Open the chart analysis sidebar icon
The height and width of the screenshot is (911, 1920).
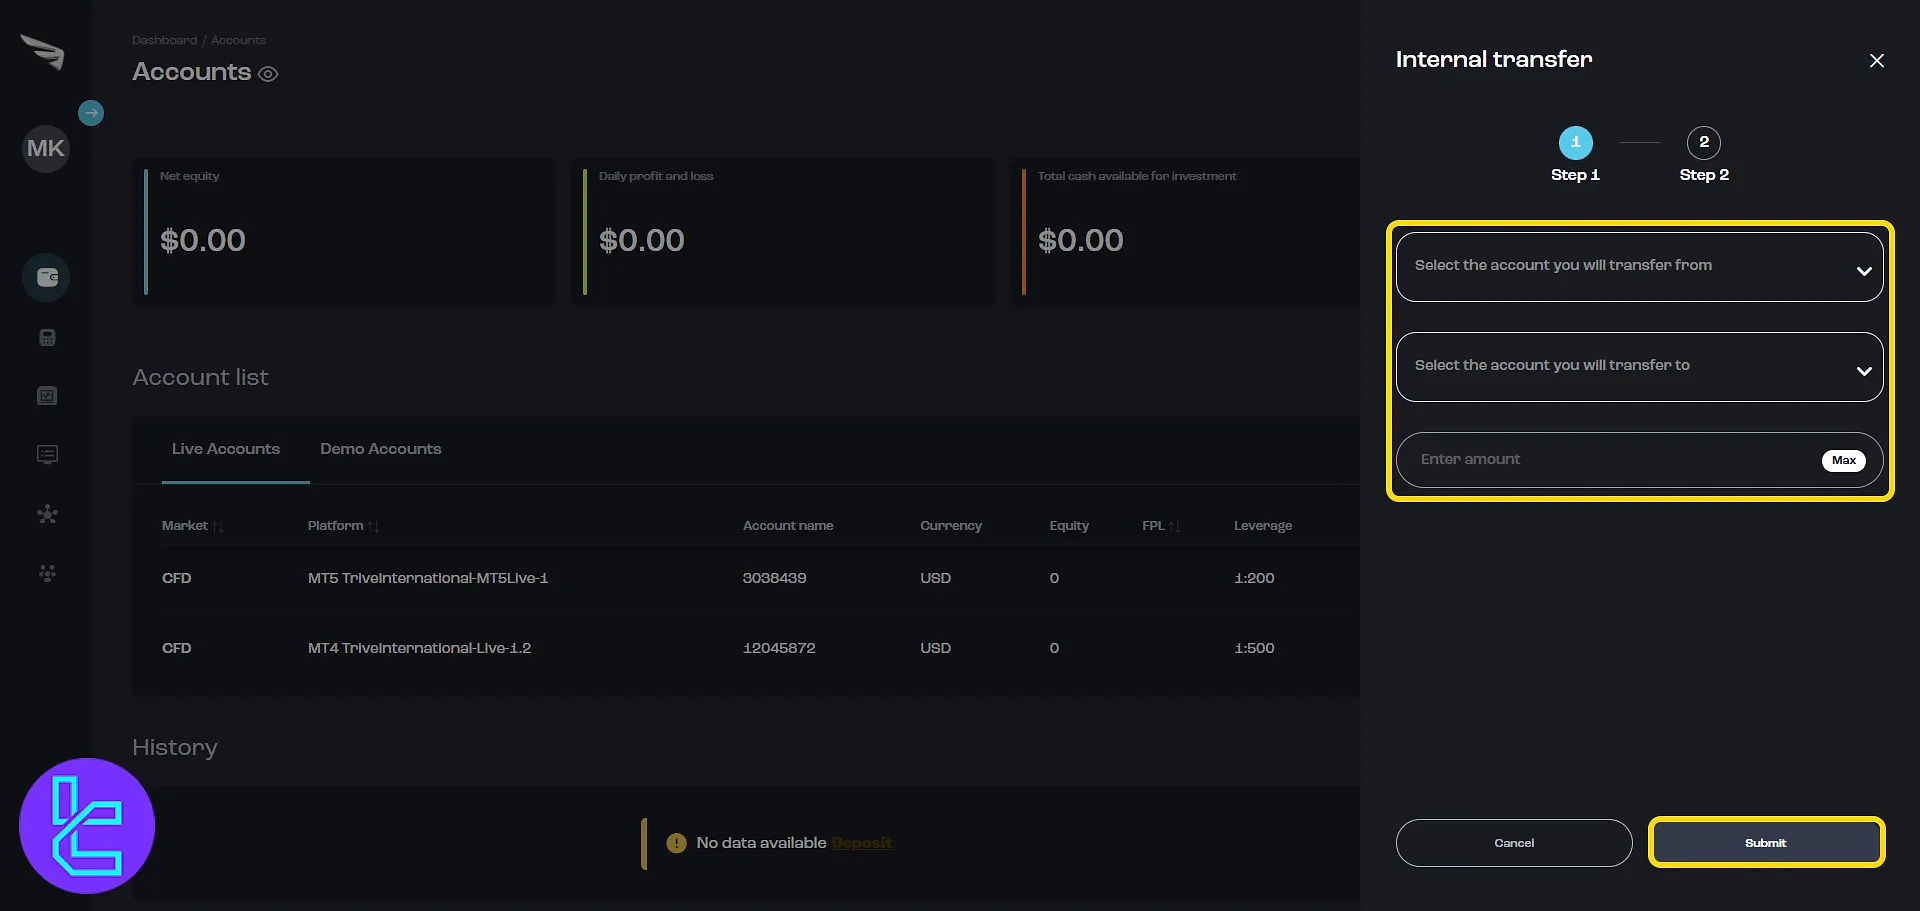click(x=47, y=396)
